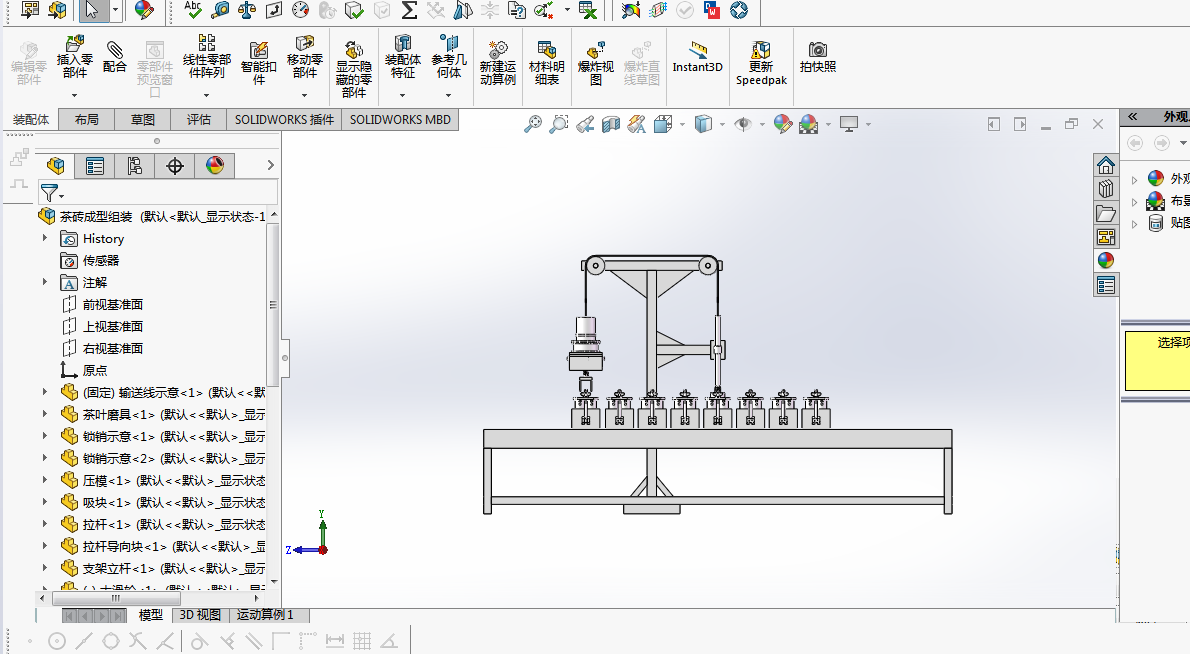The image size is (1190, 654).
Task: Click the Section View icon
Action: click(x=611, y=124)
